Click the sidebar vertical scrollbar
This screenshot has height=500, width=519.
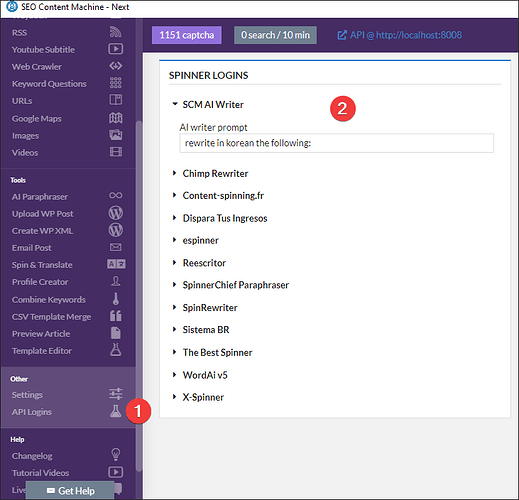click(139, 296)
